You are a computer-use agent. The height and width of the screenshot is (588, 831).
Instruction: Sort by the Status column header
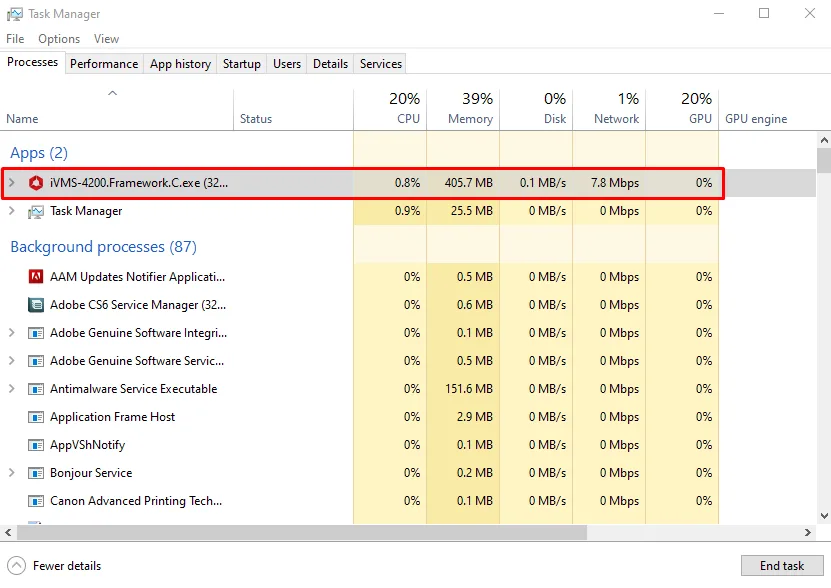tap(293, 110)
